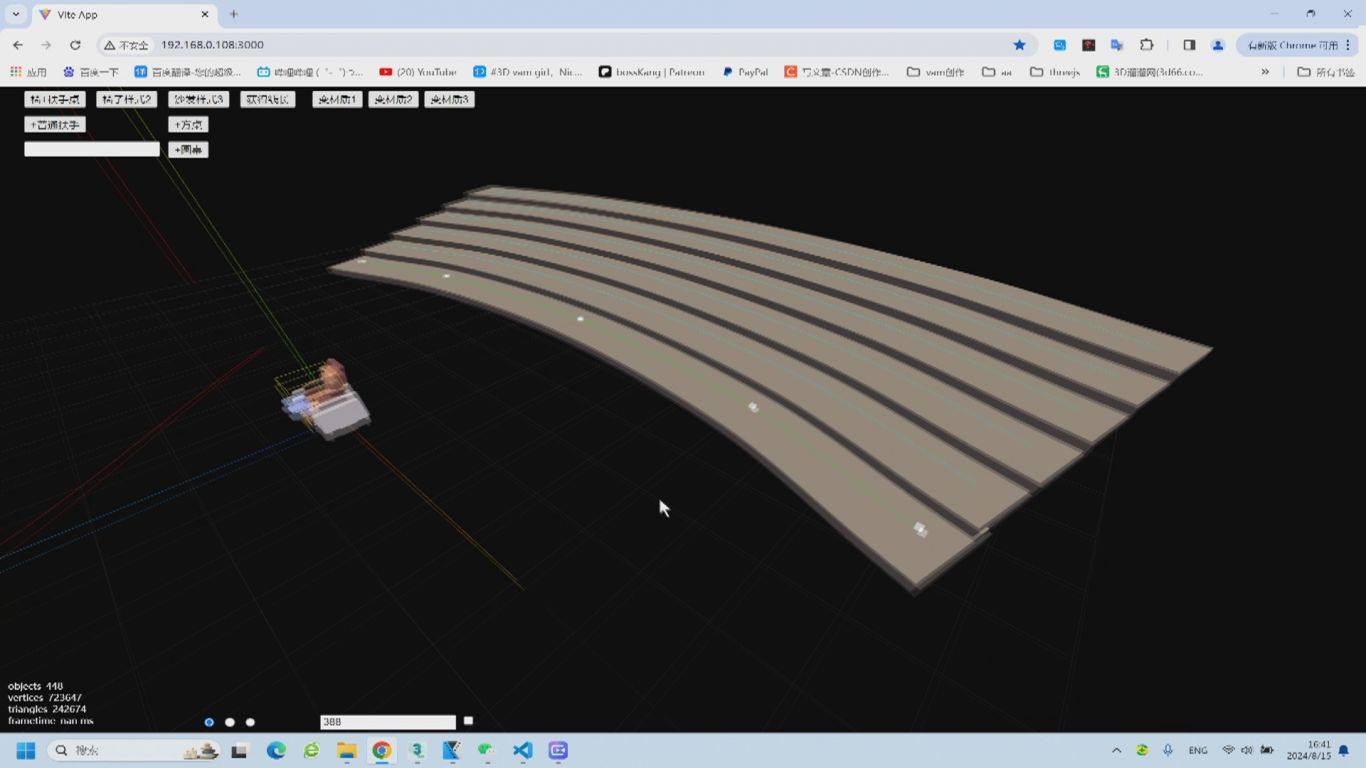The height and width of the screenshot is (768, 1366).
Task: Open the #3D vam girl bookmark
Action: pos(528,72)
